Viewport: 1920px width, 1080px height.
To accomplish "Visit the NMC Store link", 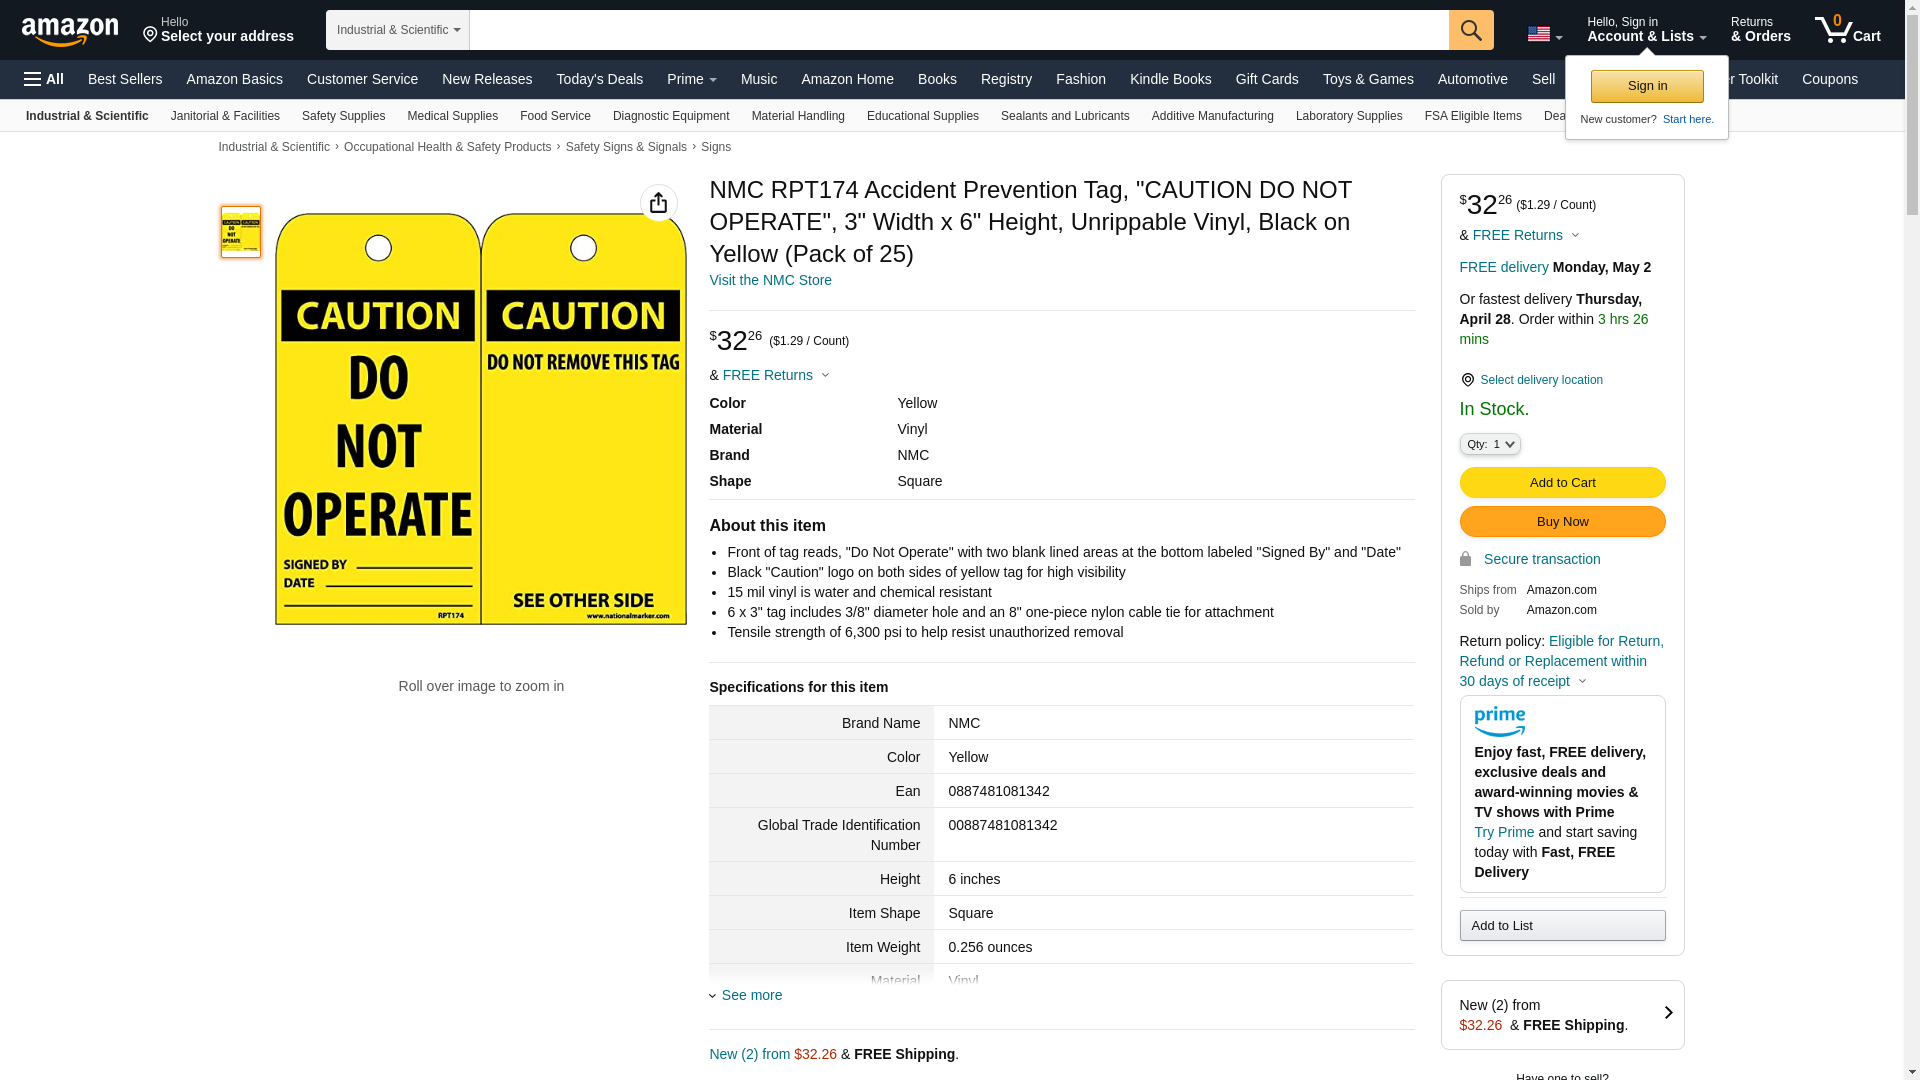I will point(770,280).
